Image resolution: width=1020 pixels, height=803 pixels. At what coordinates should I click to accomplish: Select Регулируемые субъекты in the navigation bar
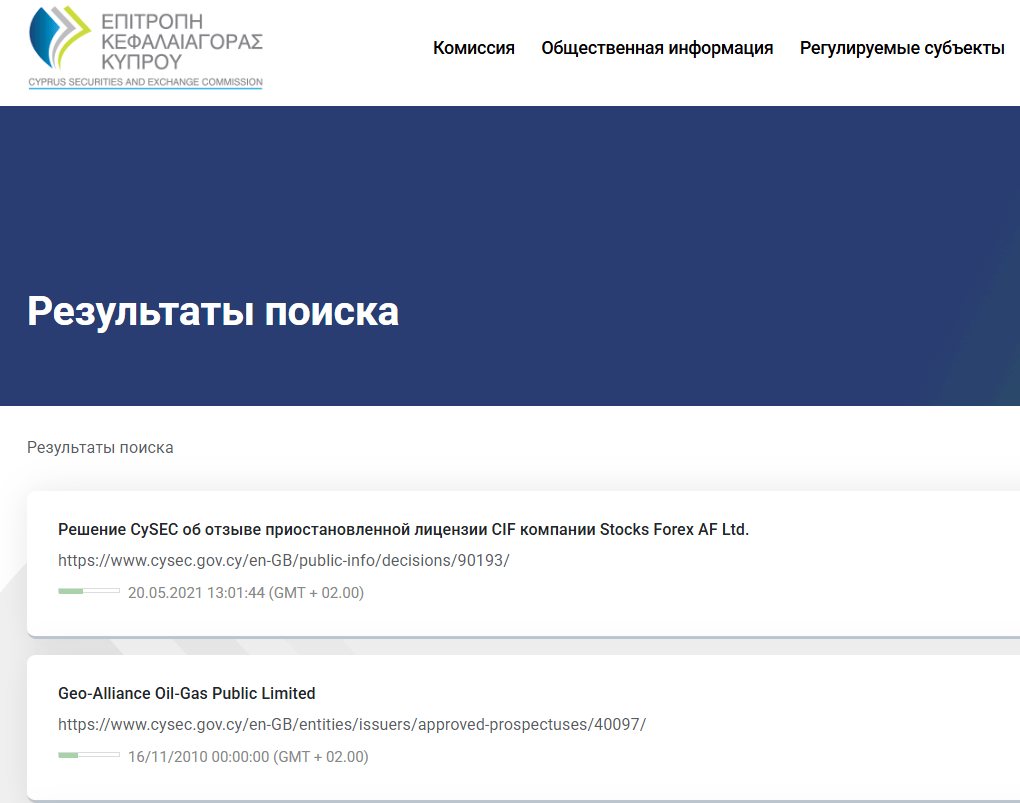click(903, 47)
